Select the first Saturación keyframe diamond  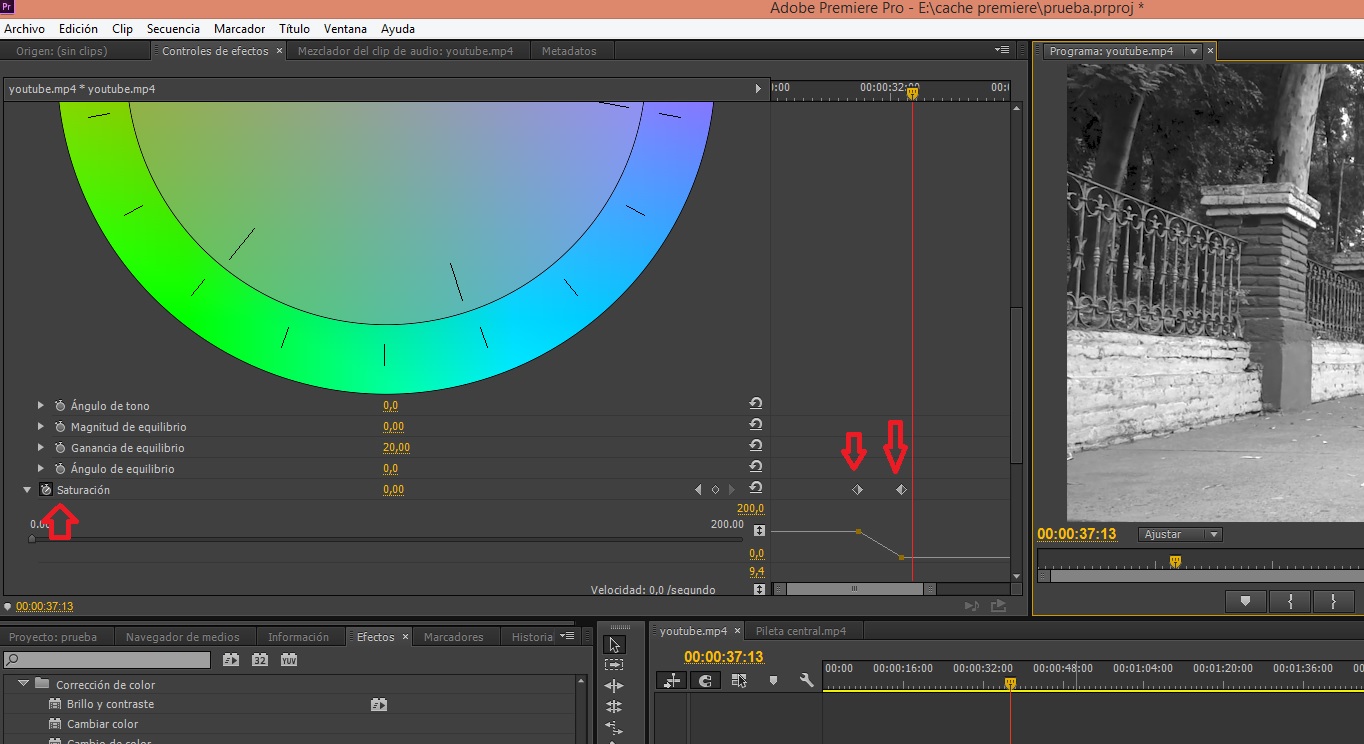[x=857, y=490]
